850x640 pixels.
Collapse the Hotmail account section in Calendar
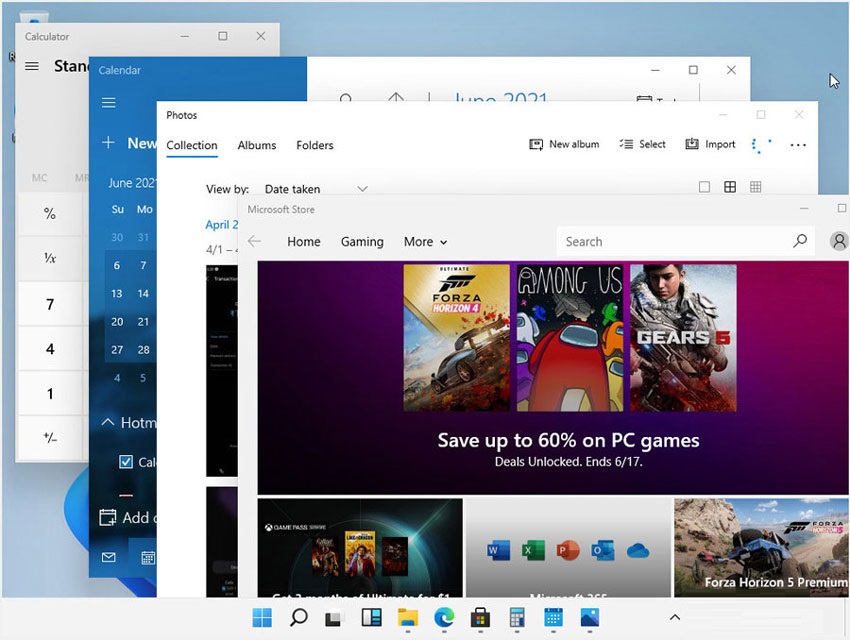pyautogui.click(x=108, y=422)
